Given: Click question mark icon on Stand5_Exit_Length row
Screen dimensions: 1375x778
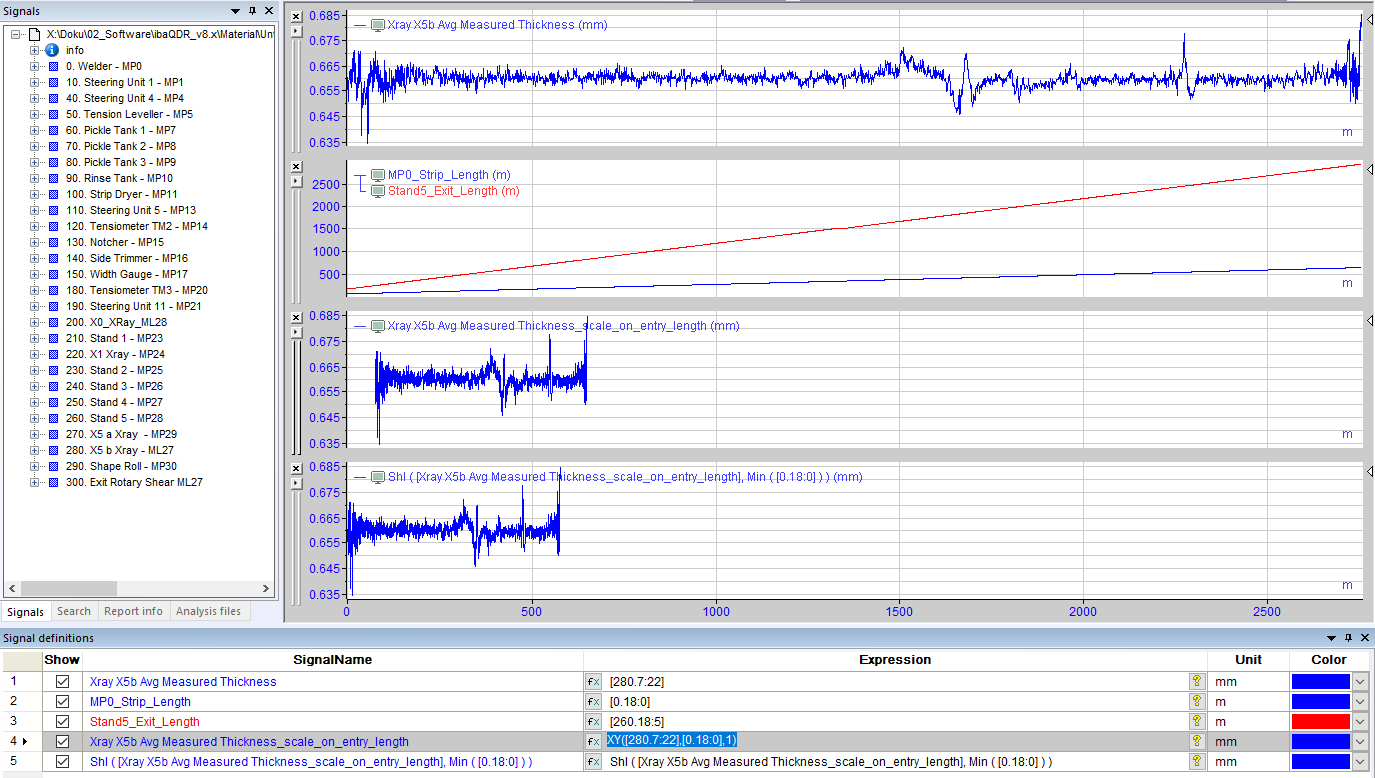Looking at the screenshot, I should coord(1197,722).
